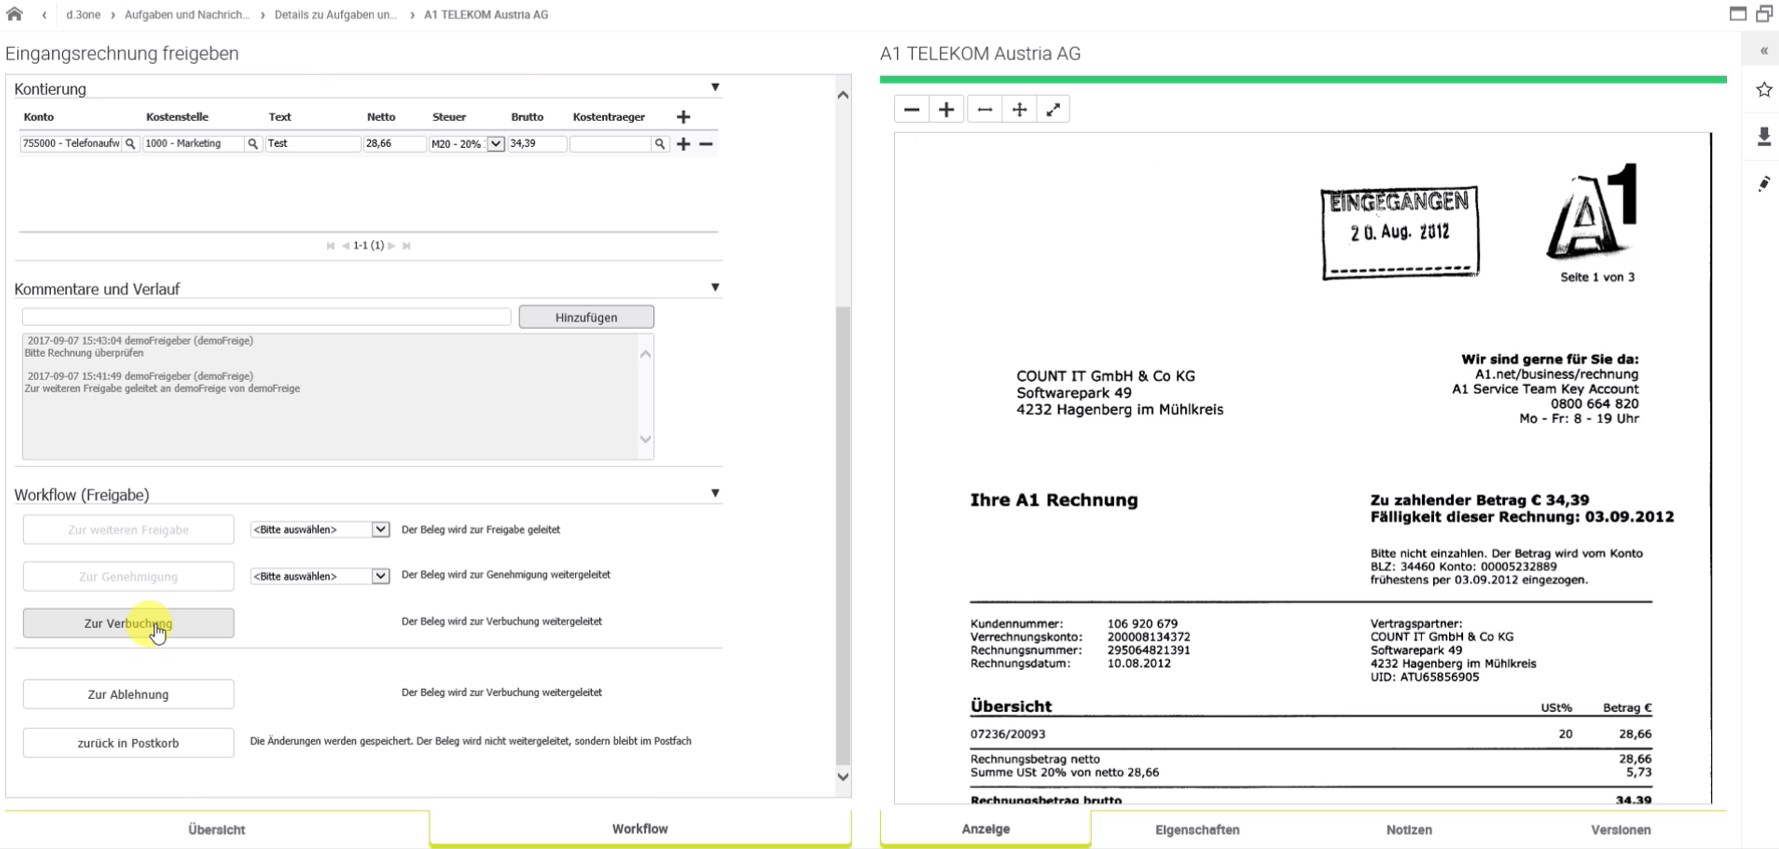
Task: Click down arrow of comment history scrollbar
Action: click(x=646, y=439)
